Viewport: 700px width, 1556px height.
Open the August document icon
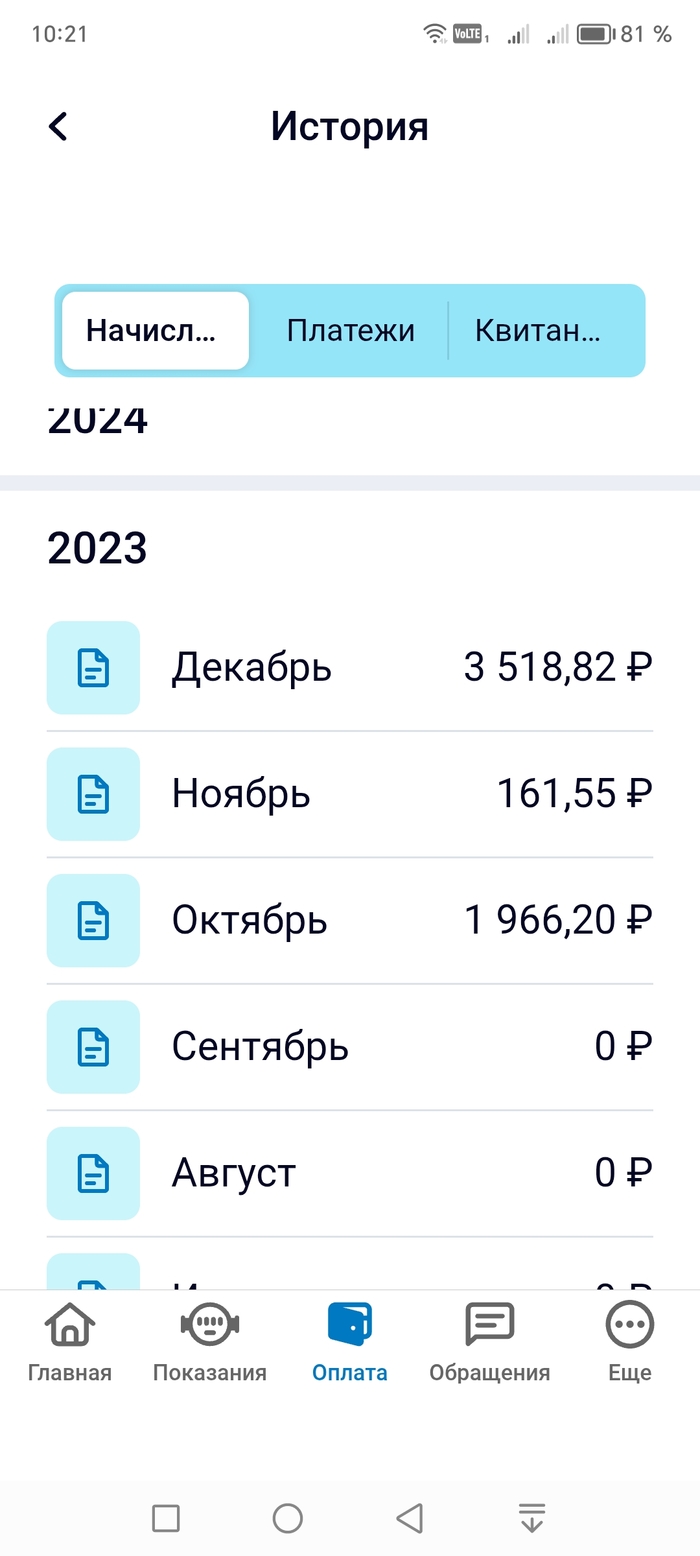pos(93,1173)
